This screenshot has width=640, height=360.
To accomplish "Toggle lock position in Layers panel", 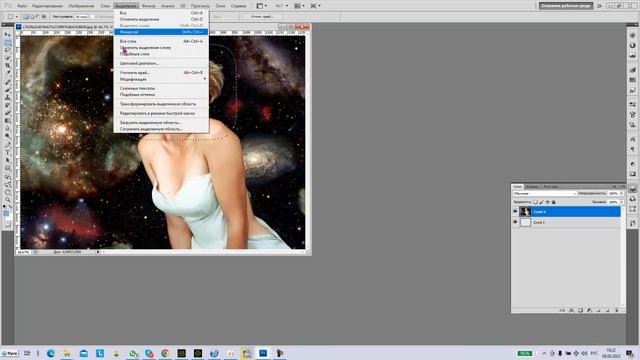I will [x=548, y=202].
